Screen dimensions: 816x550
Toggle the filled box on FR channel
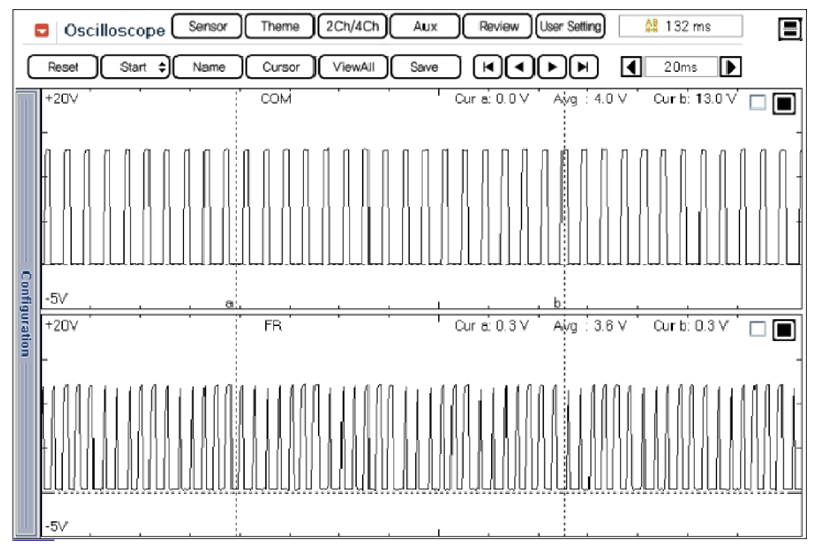pyautogui.click(x=783, y=329)
